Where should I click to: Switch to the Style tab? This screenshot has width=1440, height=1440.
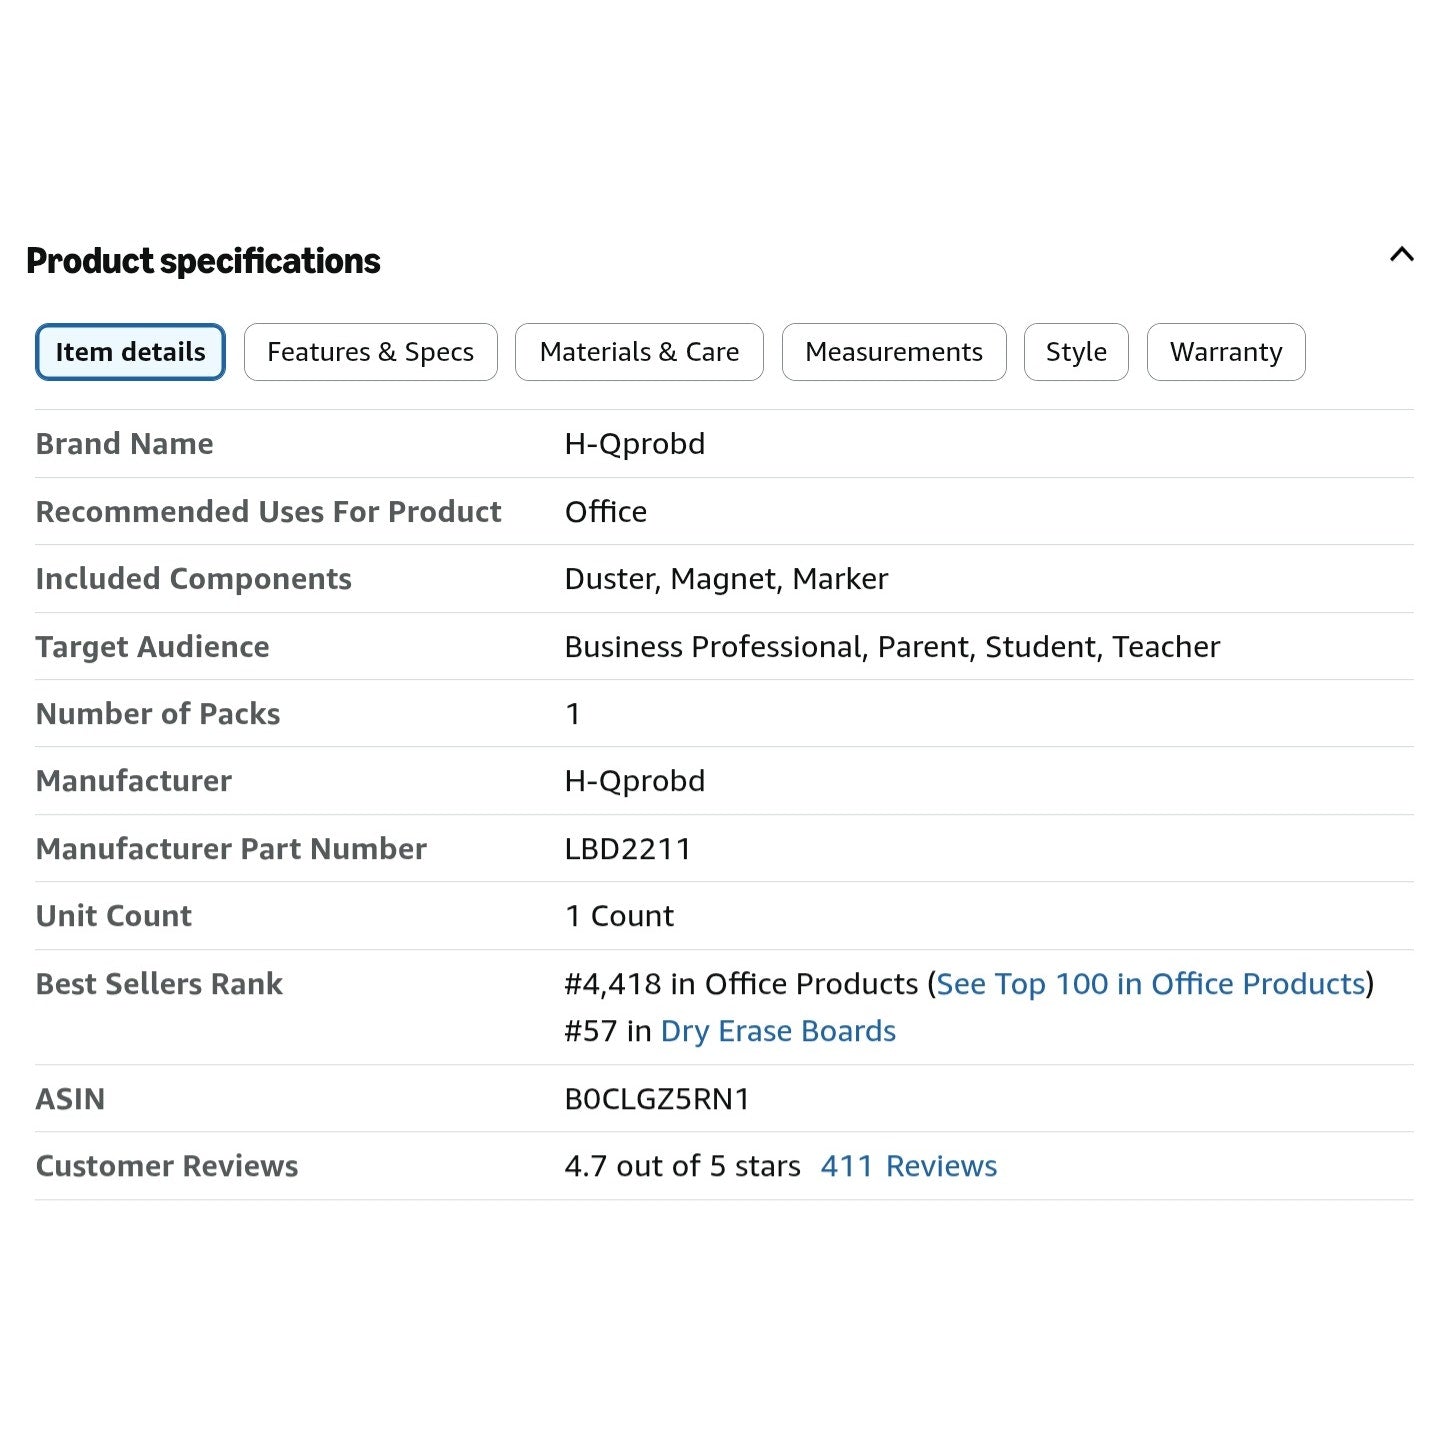pos(1076,352)
